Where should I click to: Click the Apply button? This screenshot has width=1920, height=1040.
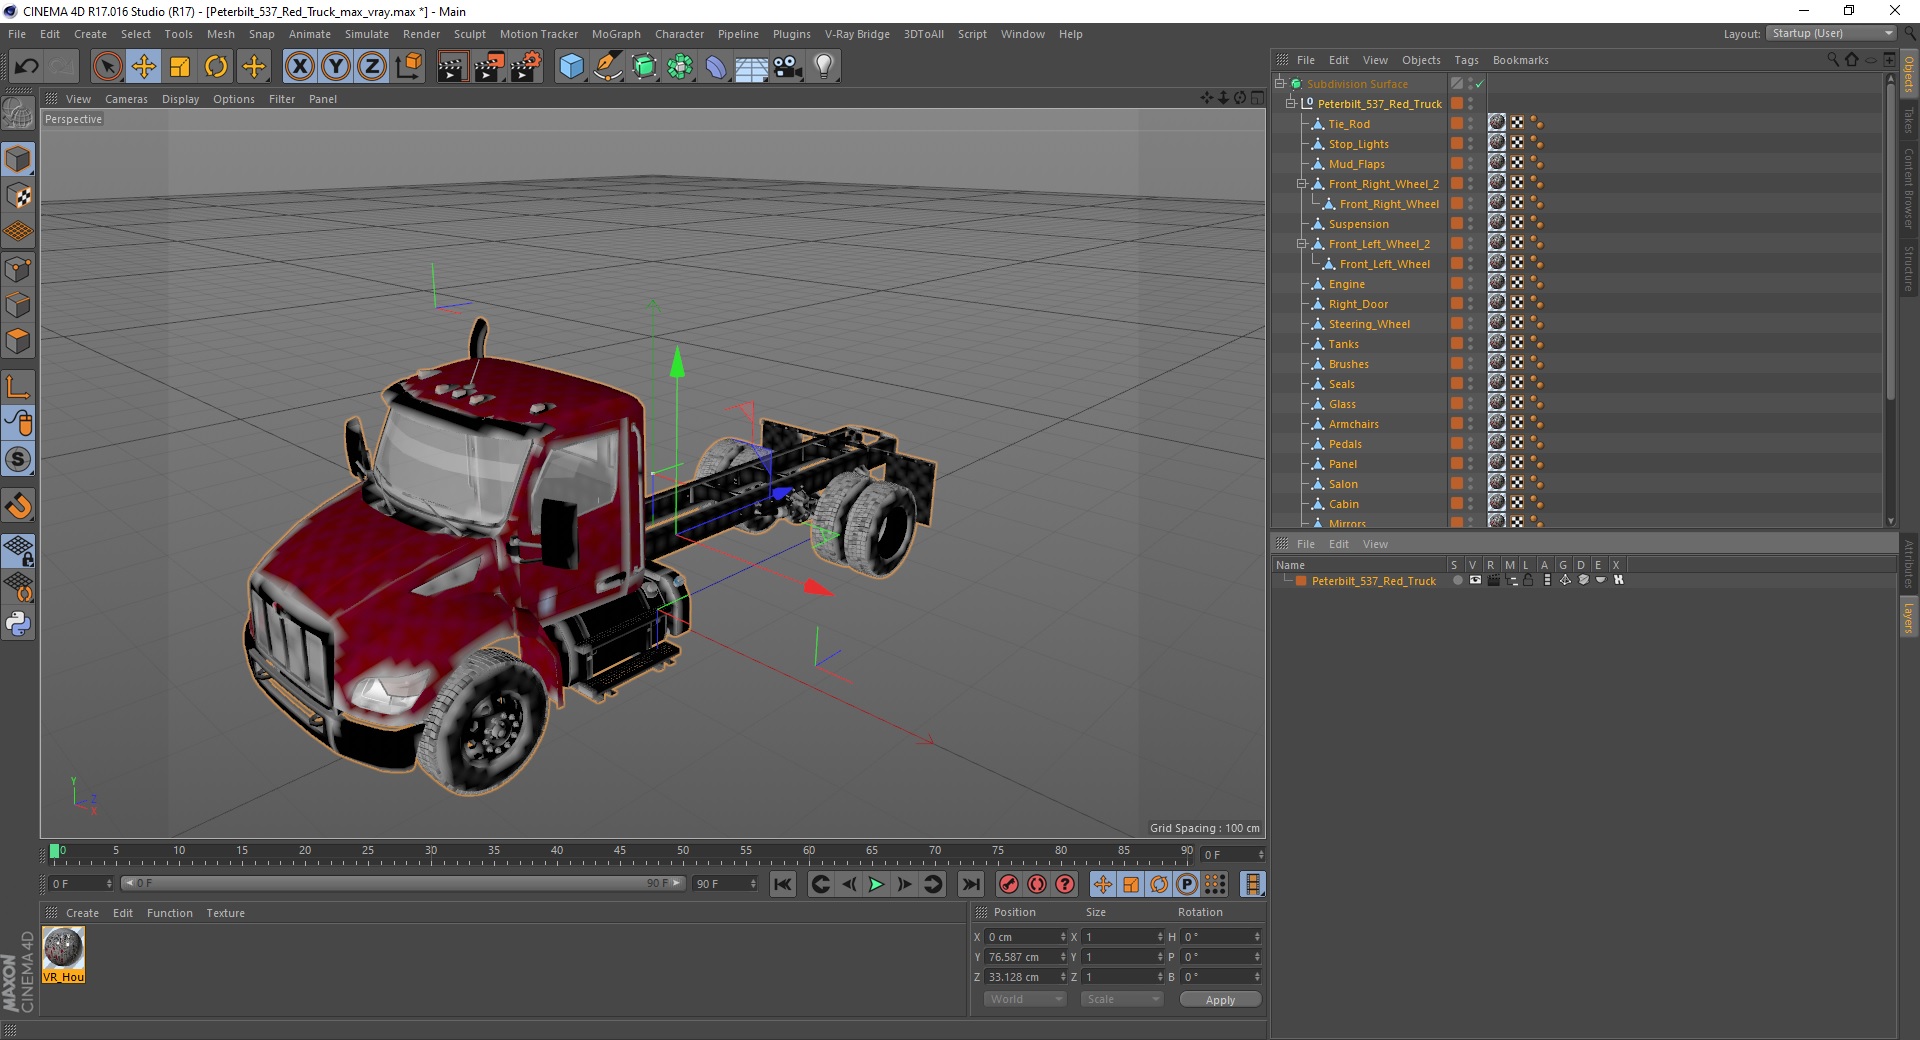coord(1220,1000)
